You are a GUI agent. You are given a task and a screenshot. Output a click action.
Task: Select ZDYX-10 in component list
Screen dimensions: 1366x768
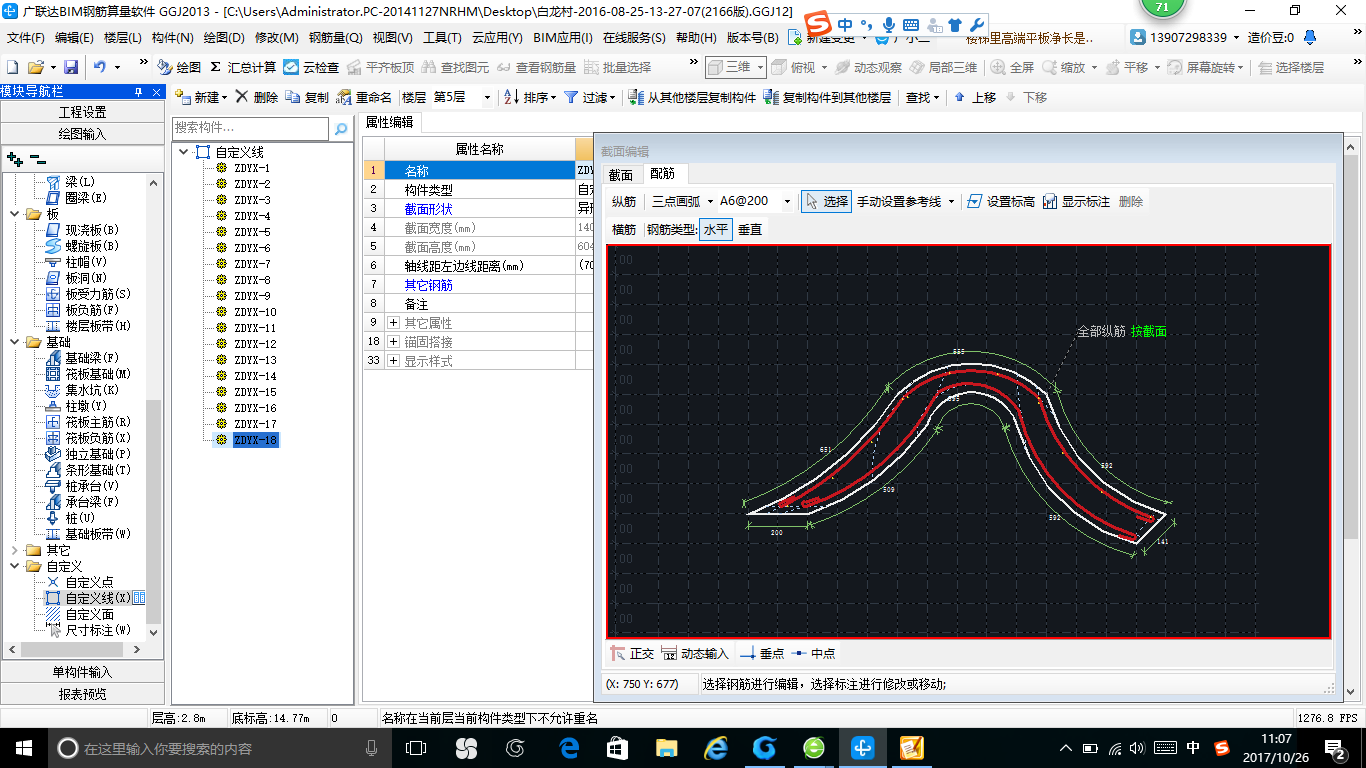pos(255,312)
